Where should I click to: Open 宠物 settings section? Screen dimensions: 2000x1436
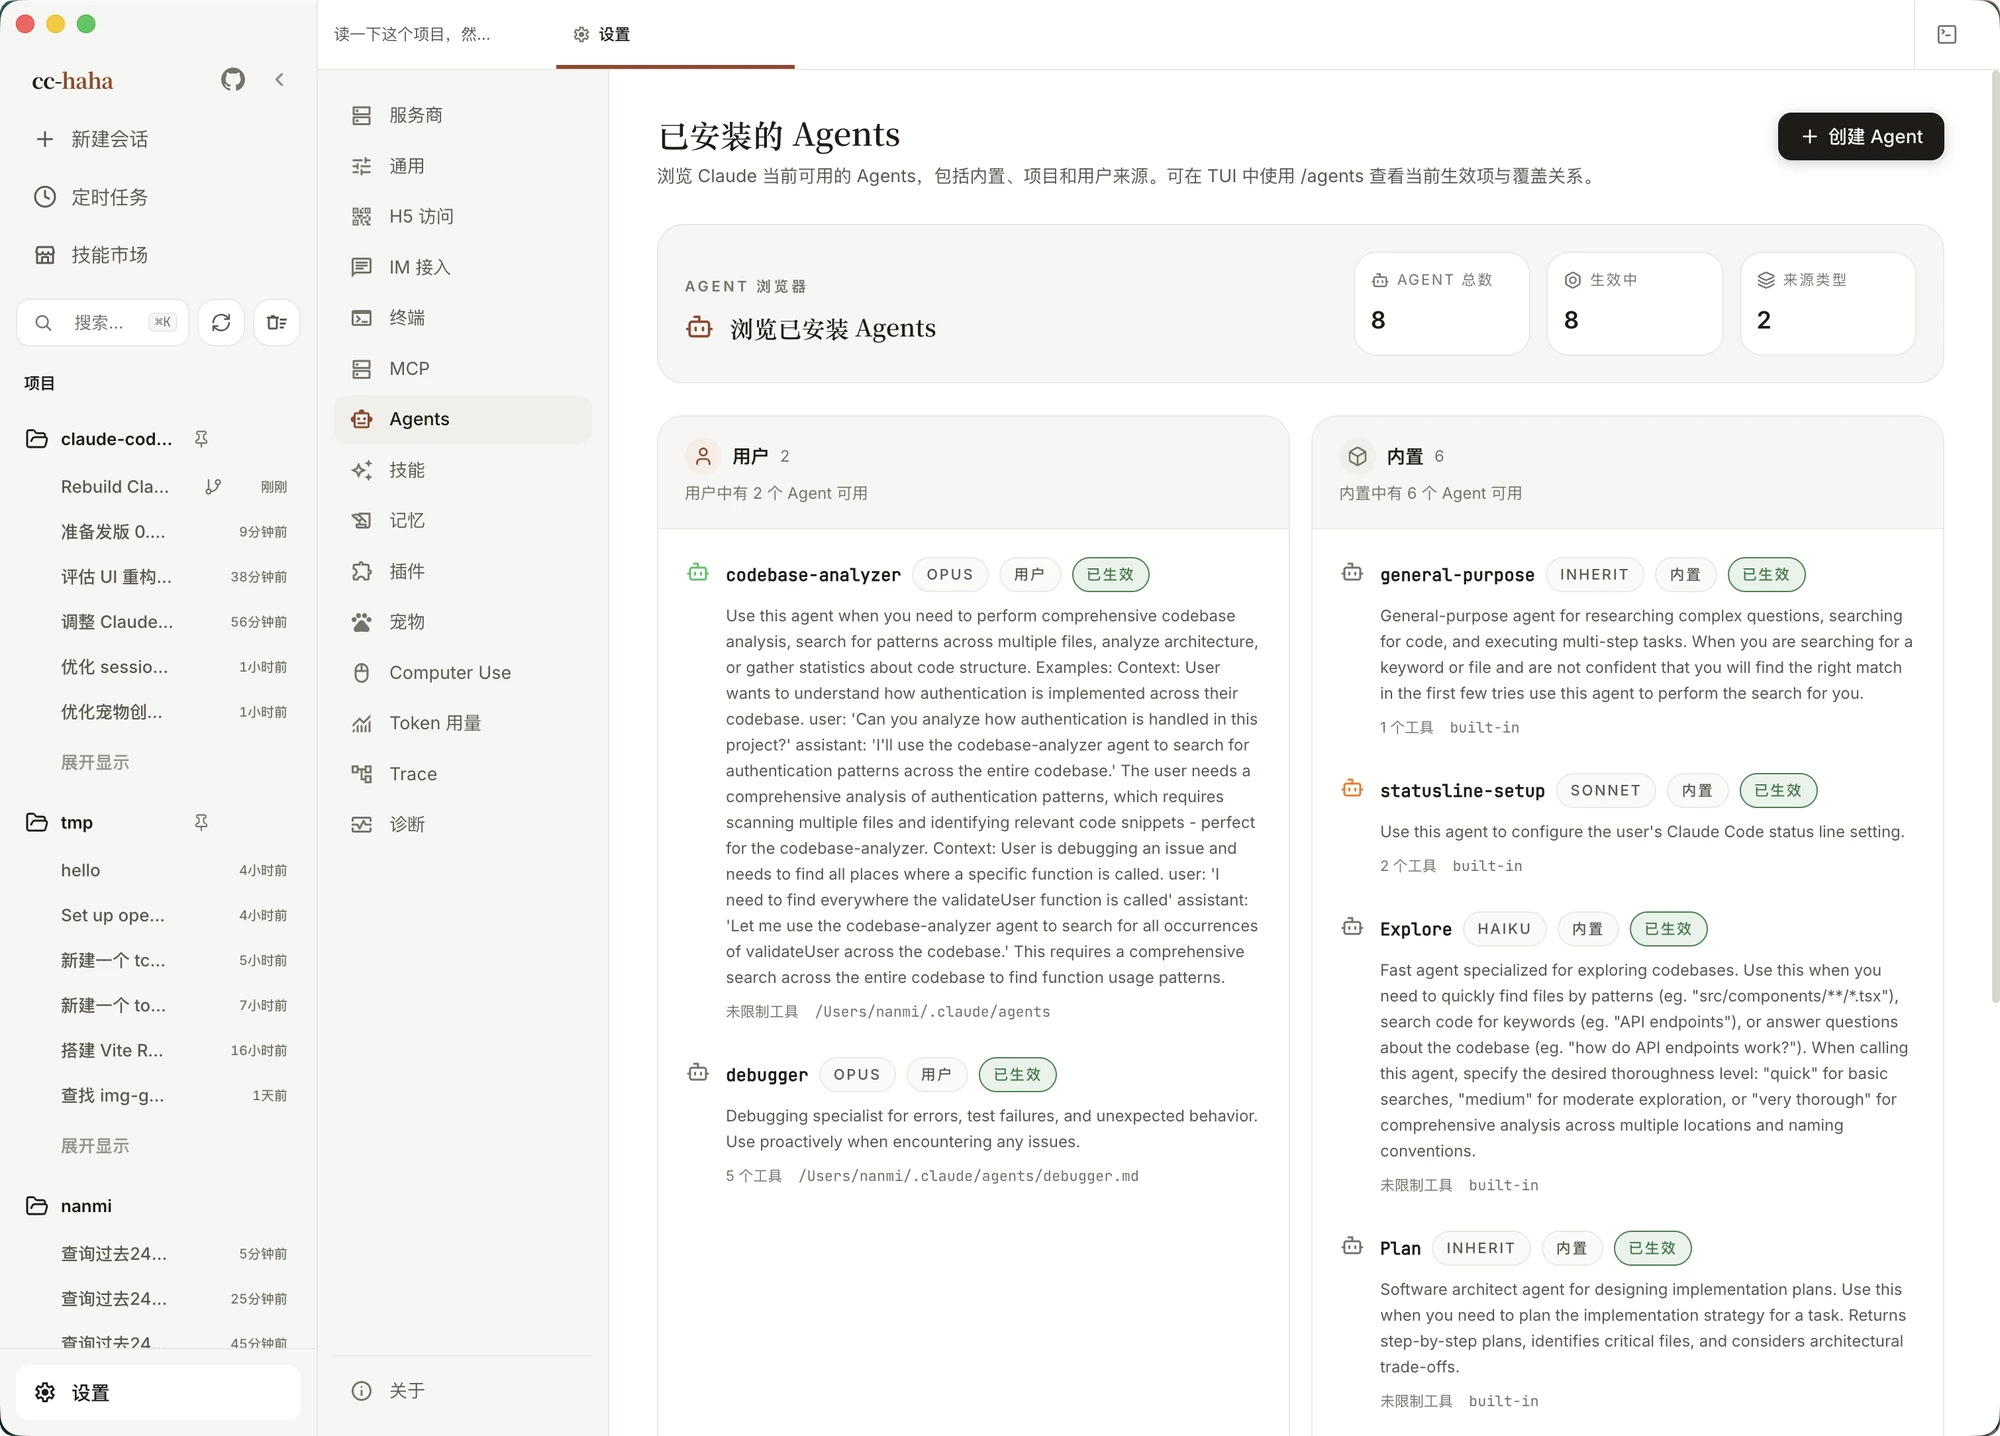tap(462, 622)
